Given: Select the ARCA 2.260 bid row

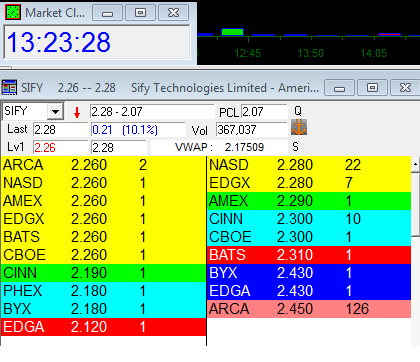Looking at the screenshot, I should pos(103,165).
